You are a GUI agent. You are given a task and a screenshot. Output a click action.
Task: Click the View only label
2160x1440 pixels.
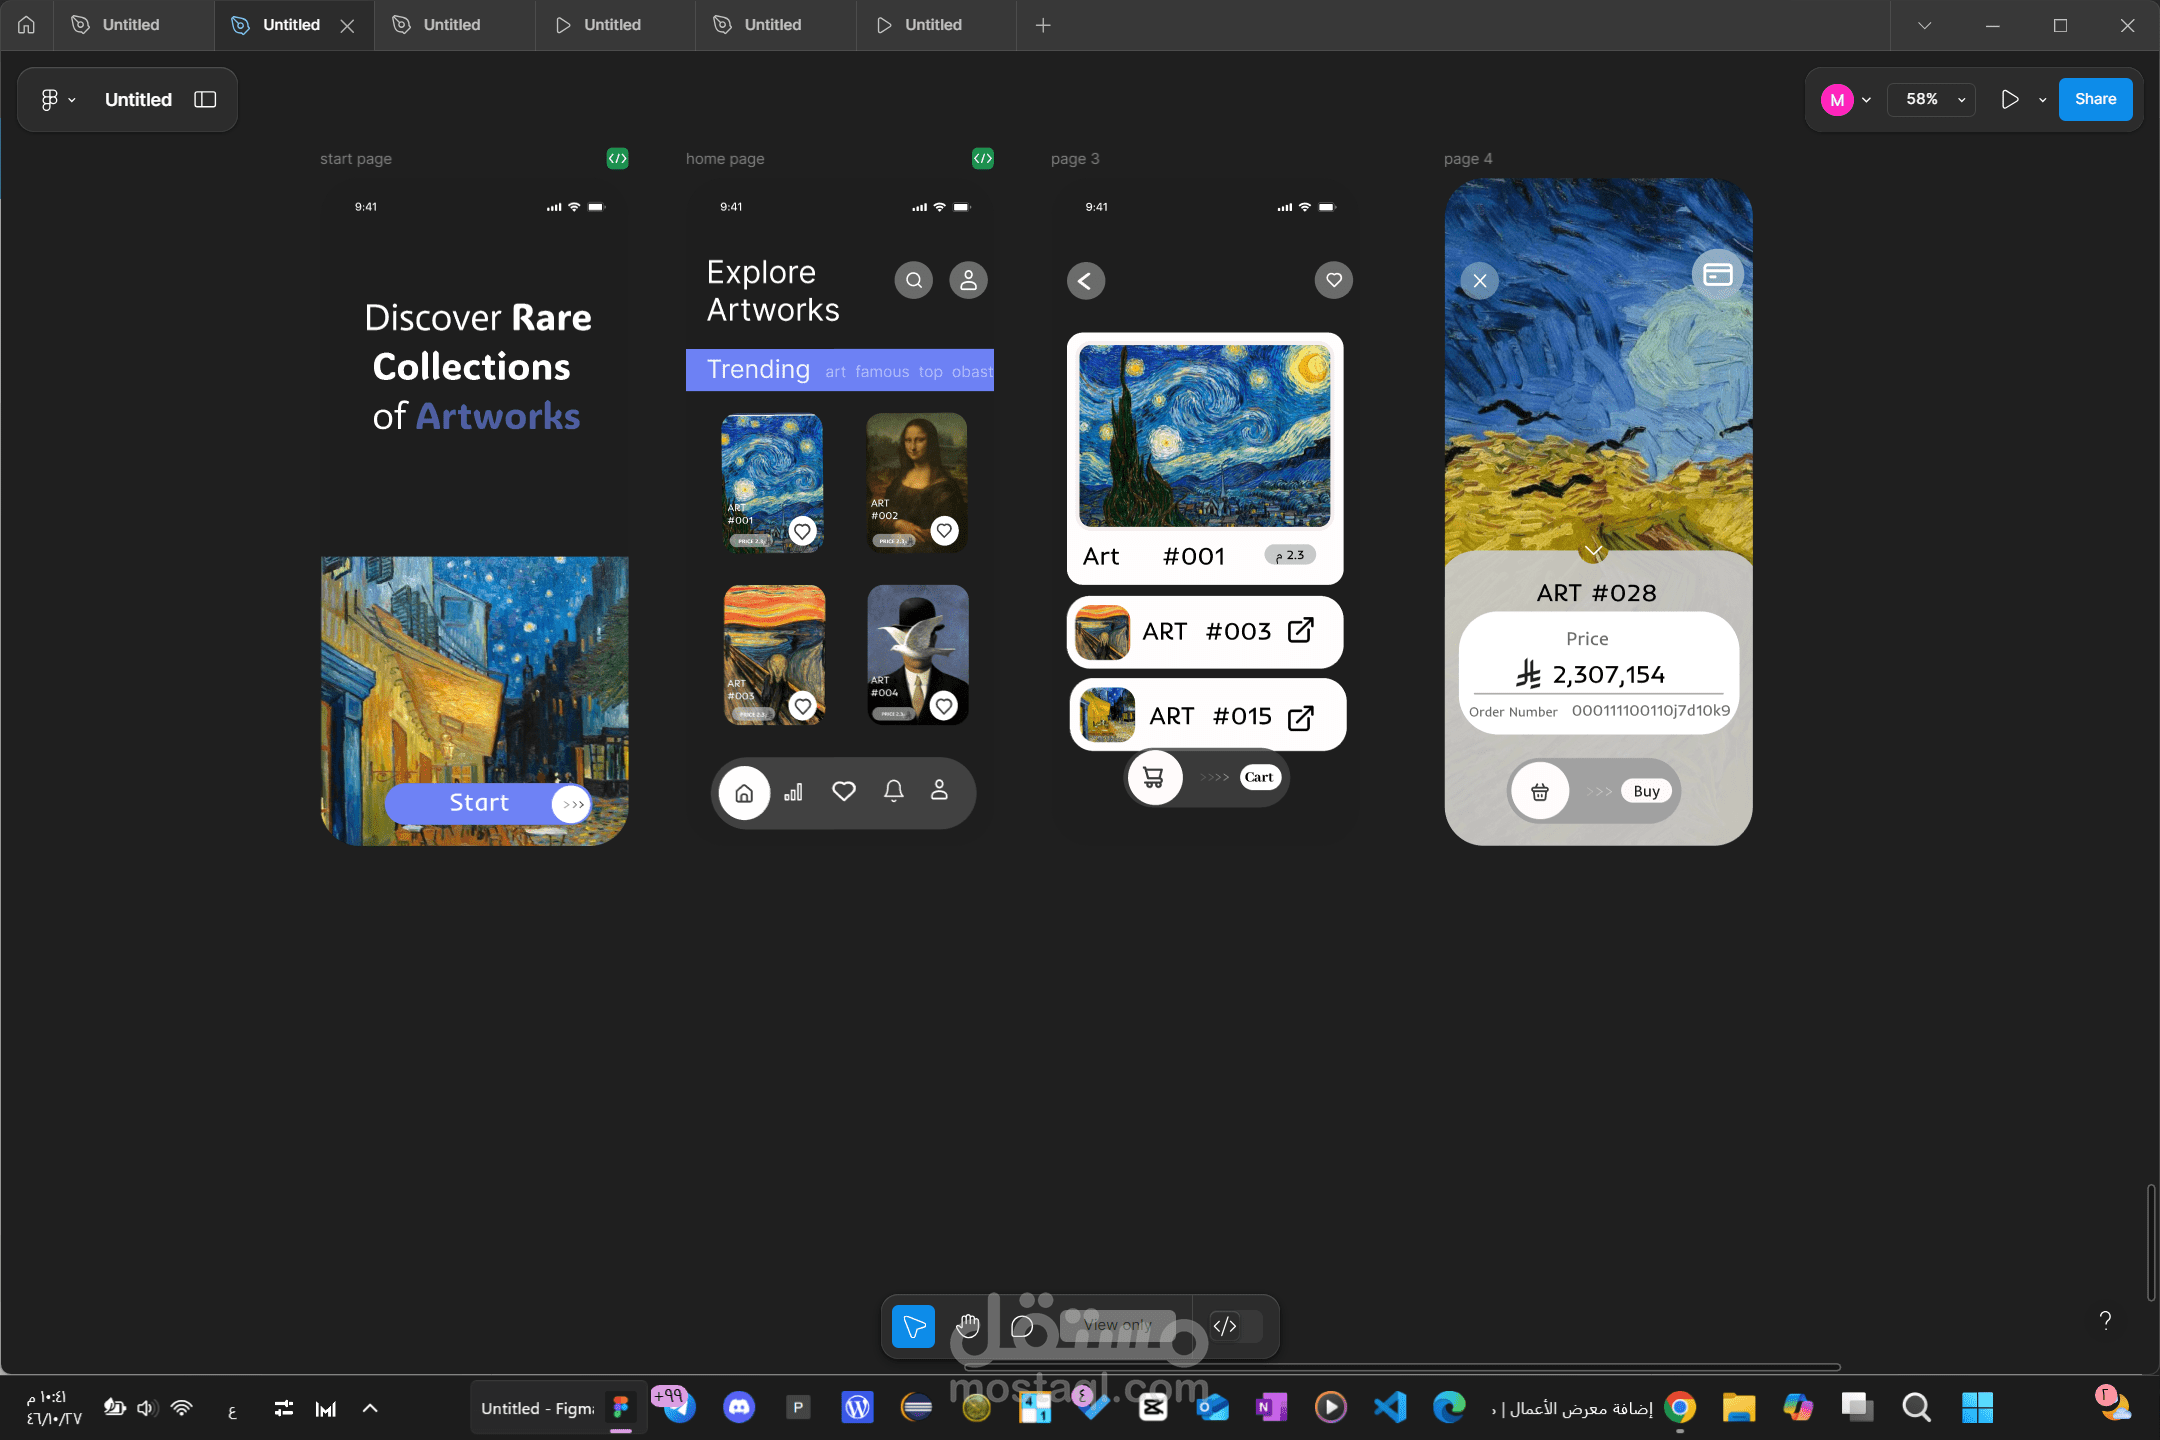pos(1118,1325)
